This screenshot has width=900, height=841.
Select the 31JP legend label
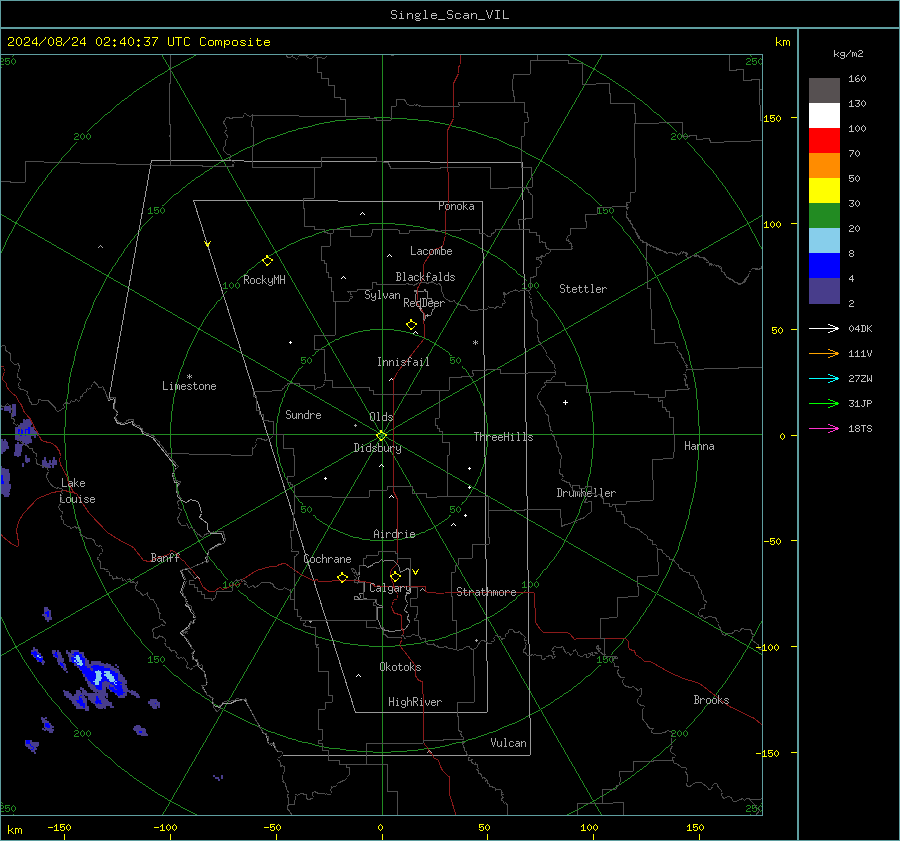[x=860, y=404]
